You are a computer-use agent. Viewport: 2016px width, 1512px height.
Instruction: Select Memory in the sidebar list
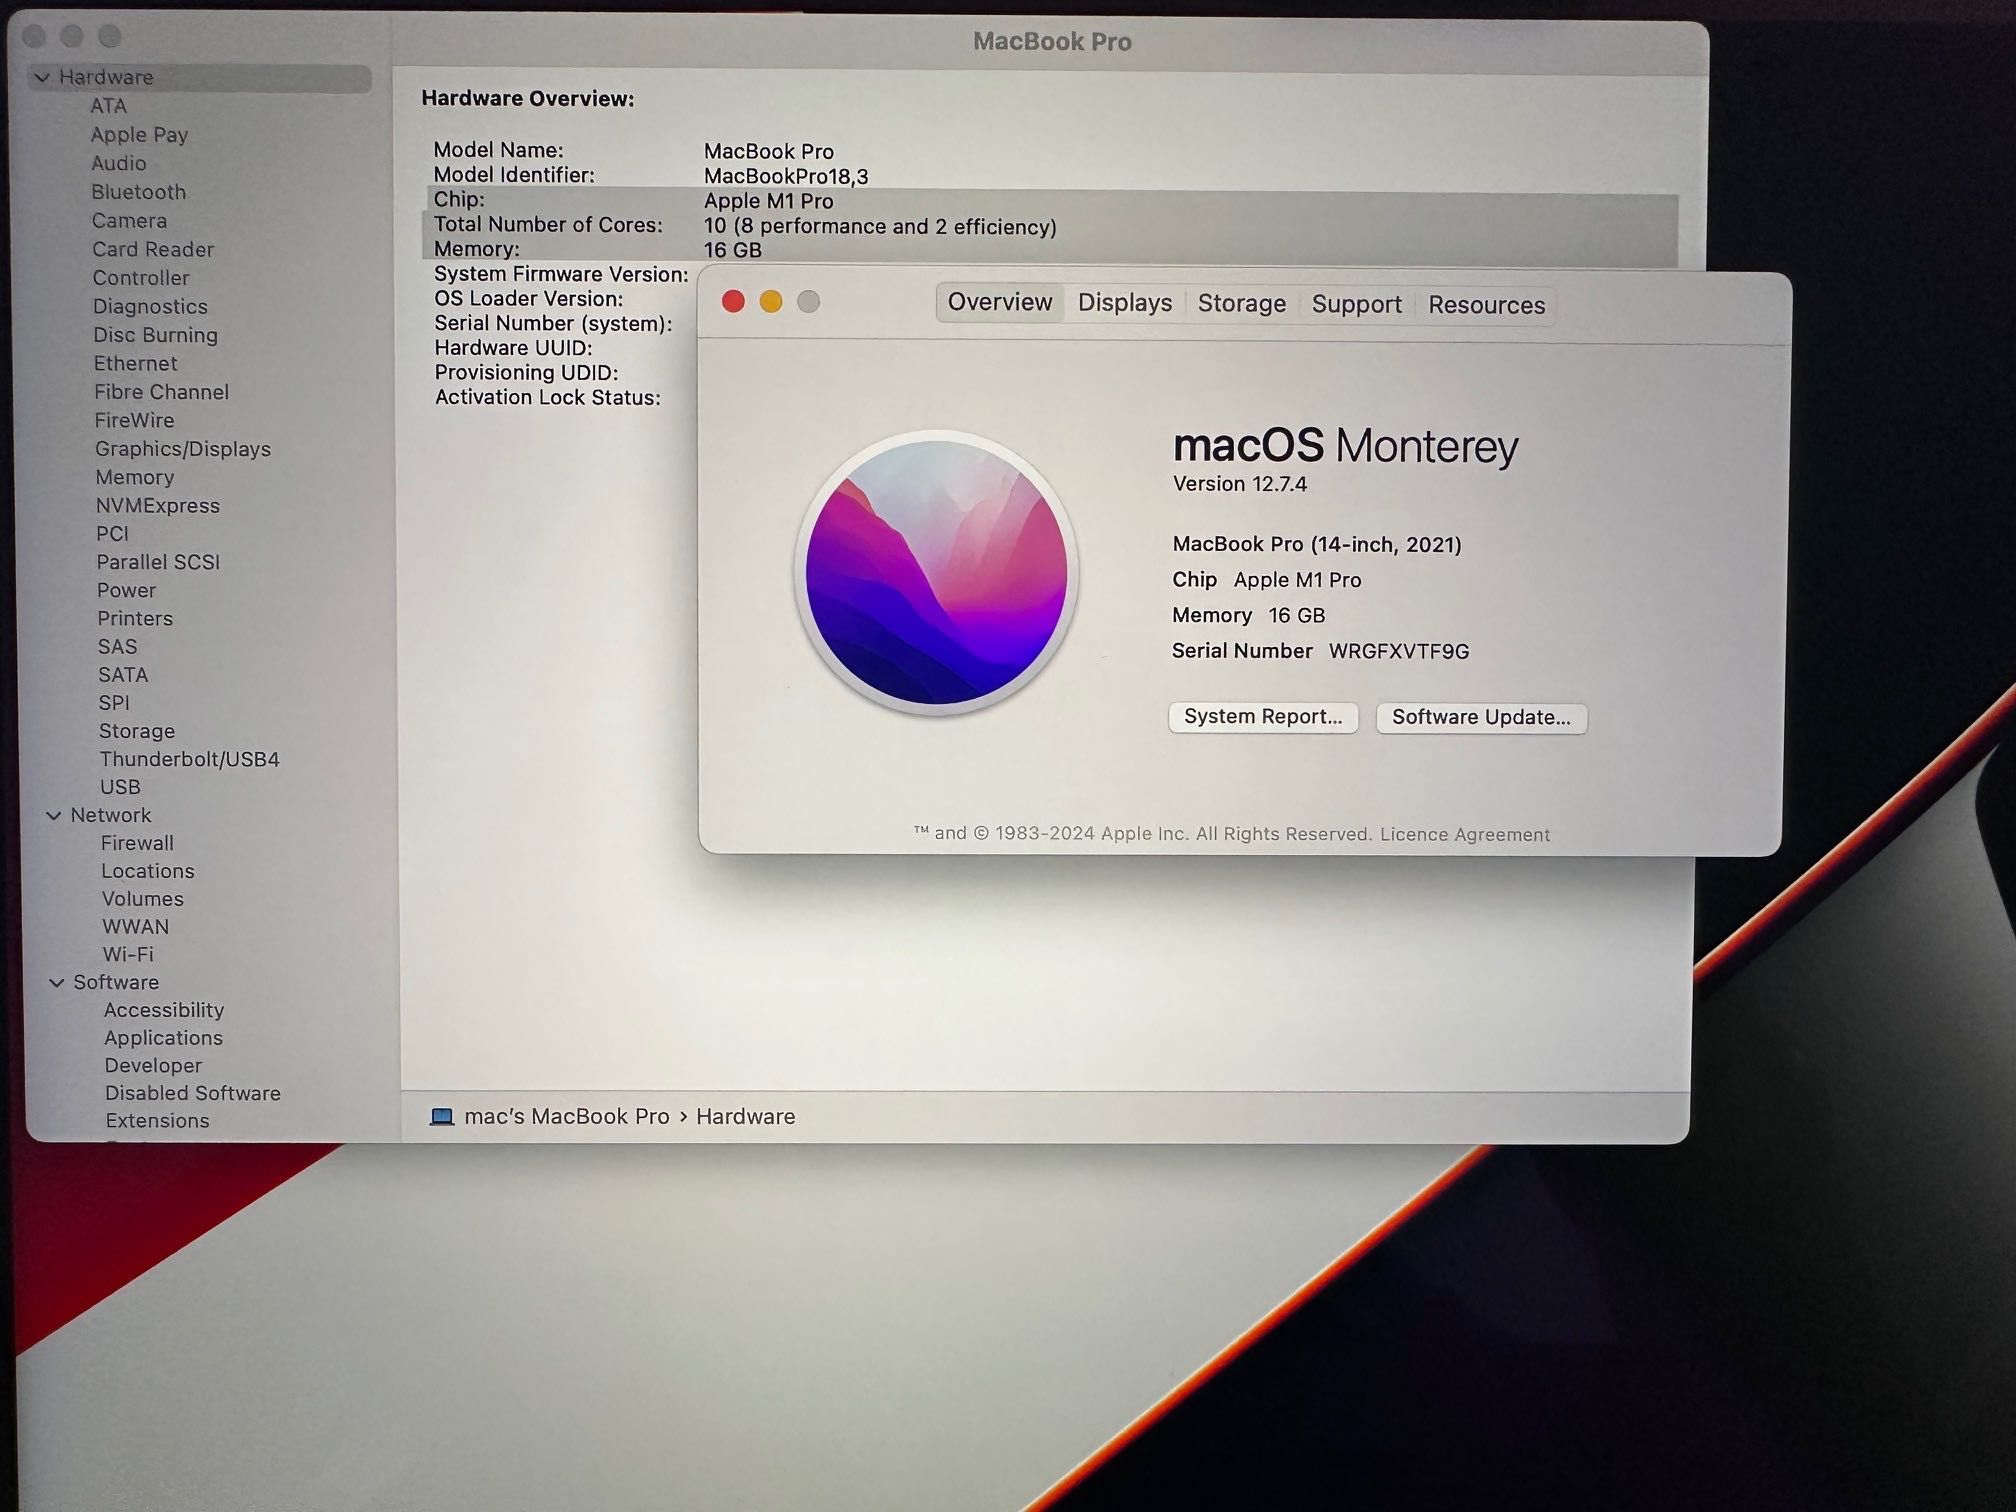(134, 478)
